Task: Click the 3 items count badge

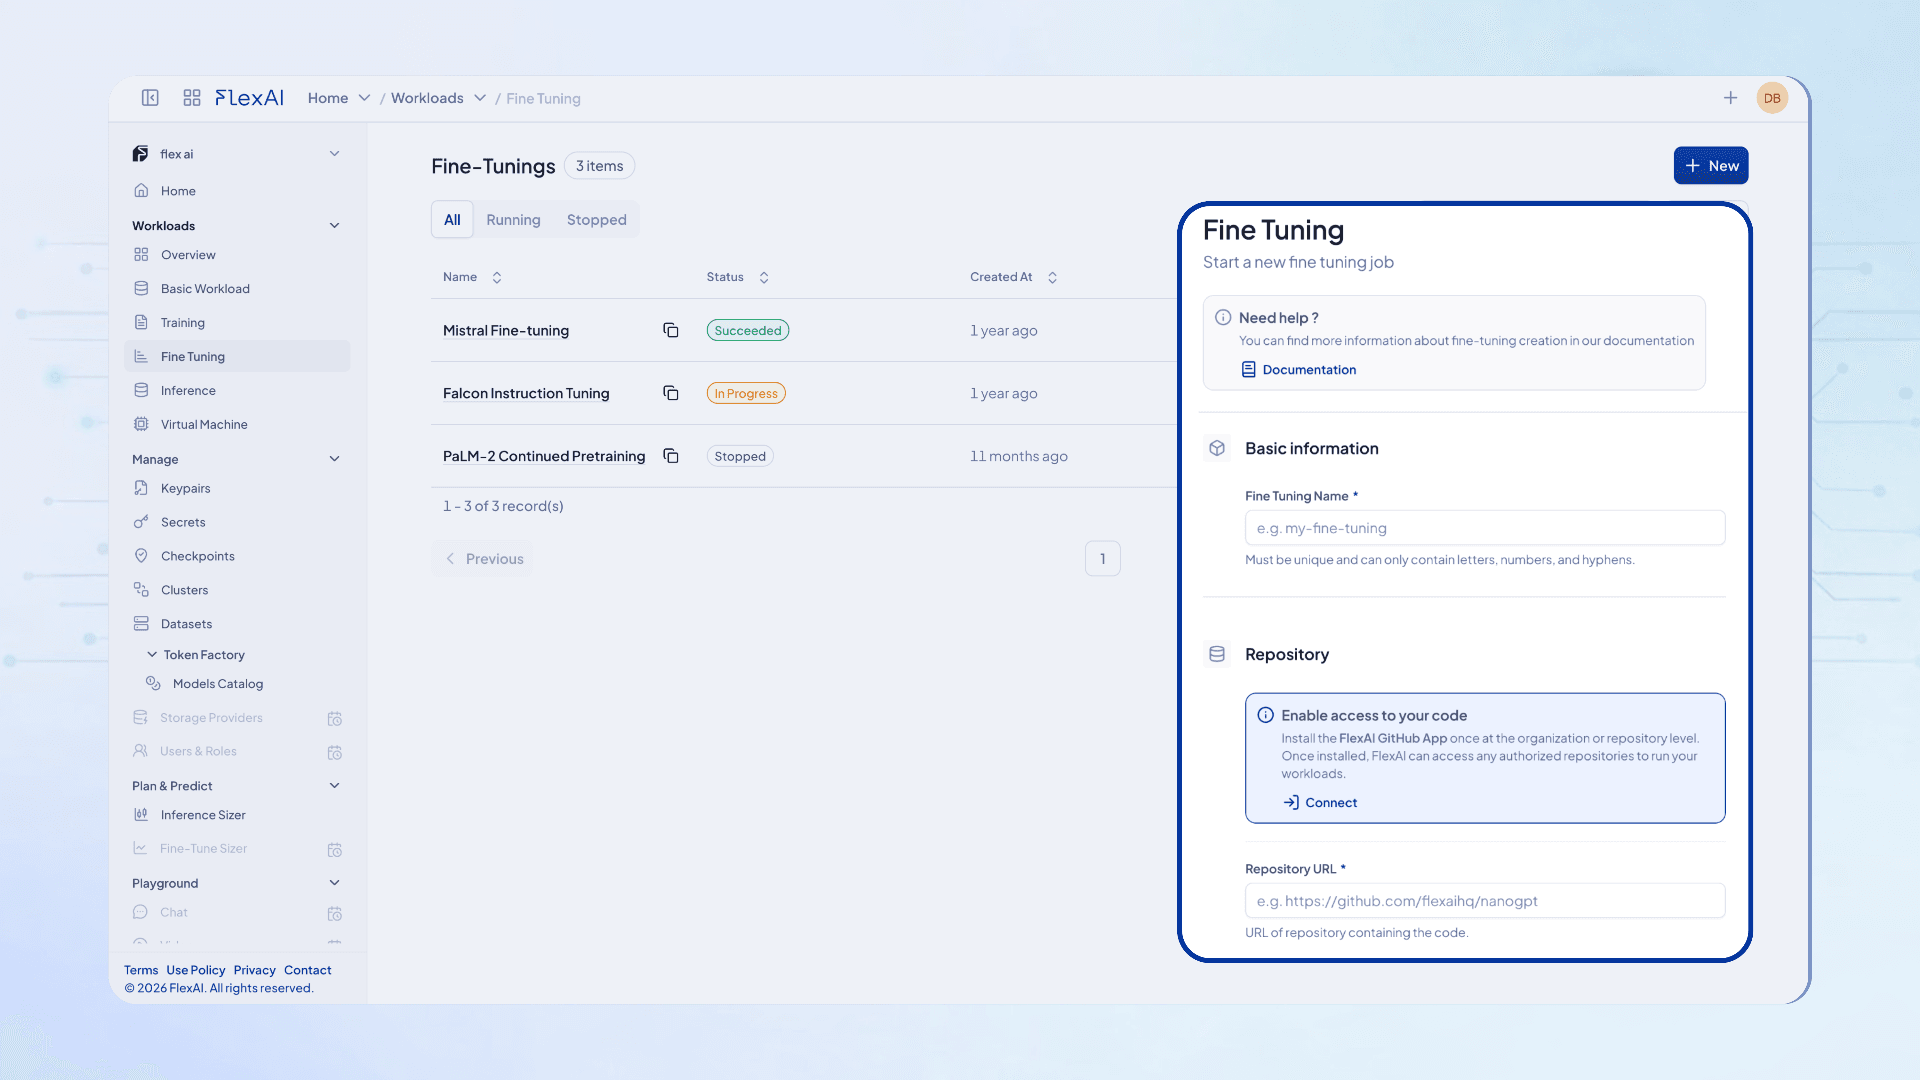Action: (600, 166)
